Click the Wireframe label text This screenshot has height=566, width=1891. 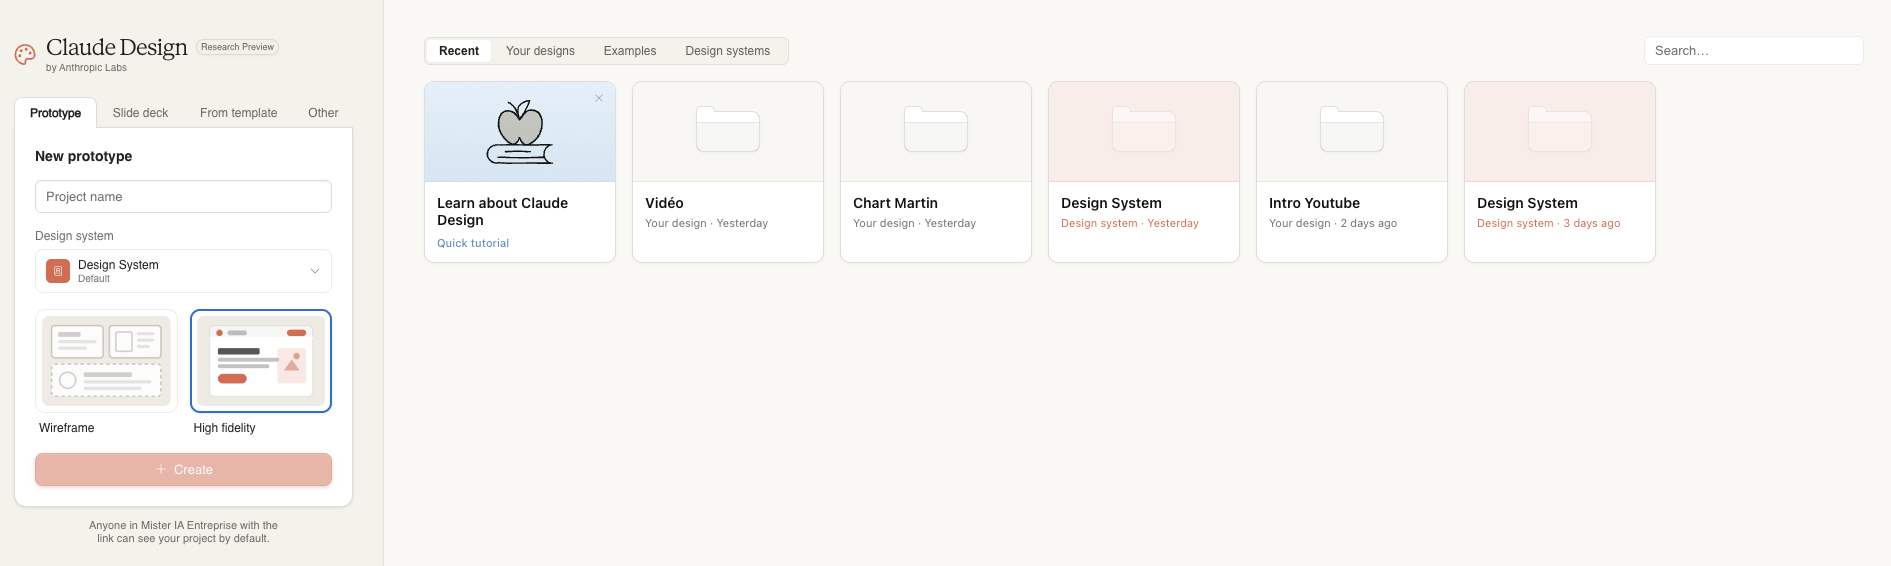[x=67, y=428]
